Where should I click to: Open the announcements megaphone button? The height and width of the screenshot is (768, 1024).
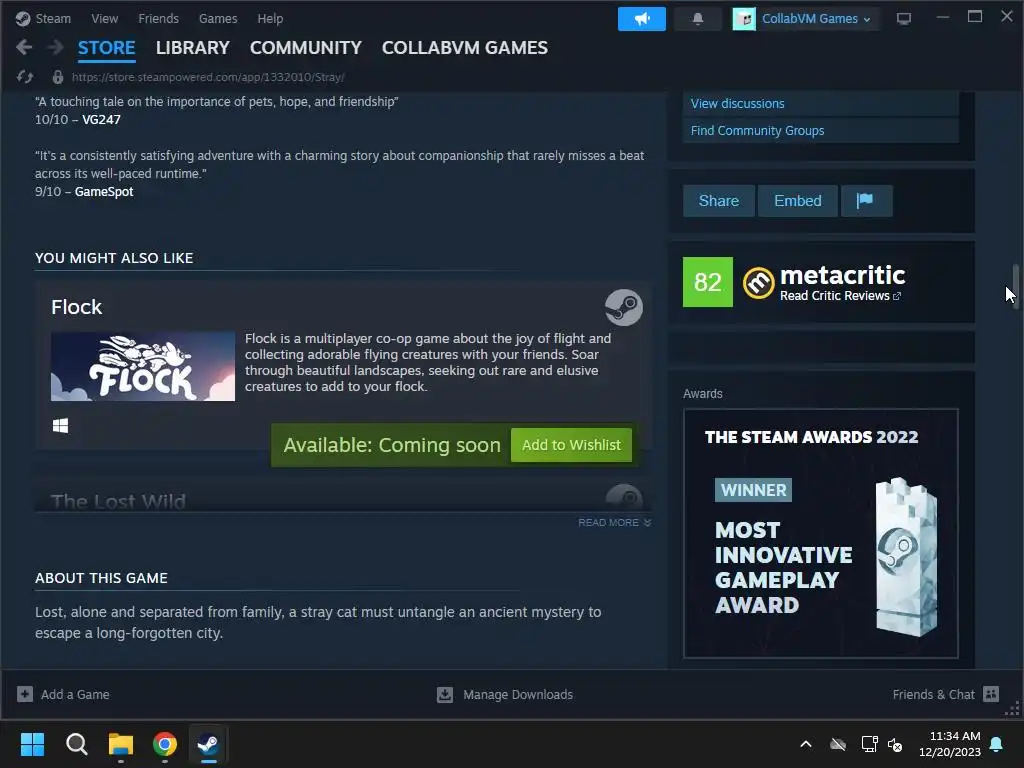[x=641, y=19]
